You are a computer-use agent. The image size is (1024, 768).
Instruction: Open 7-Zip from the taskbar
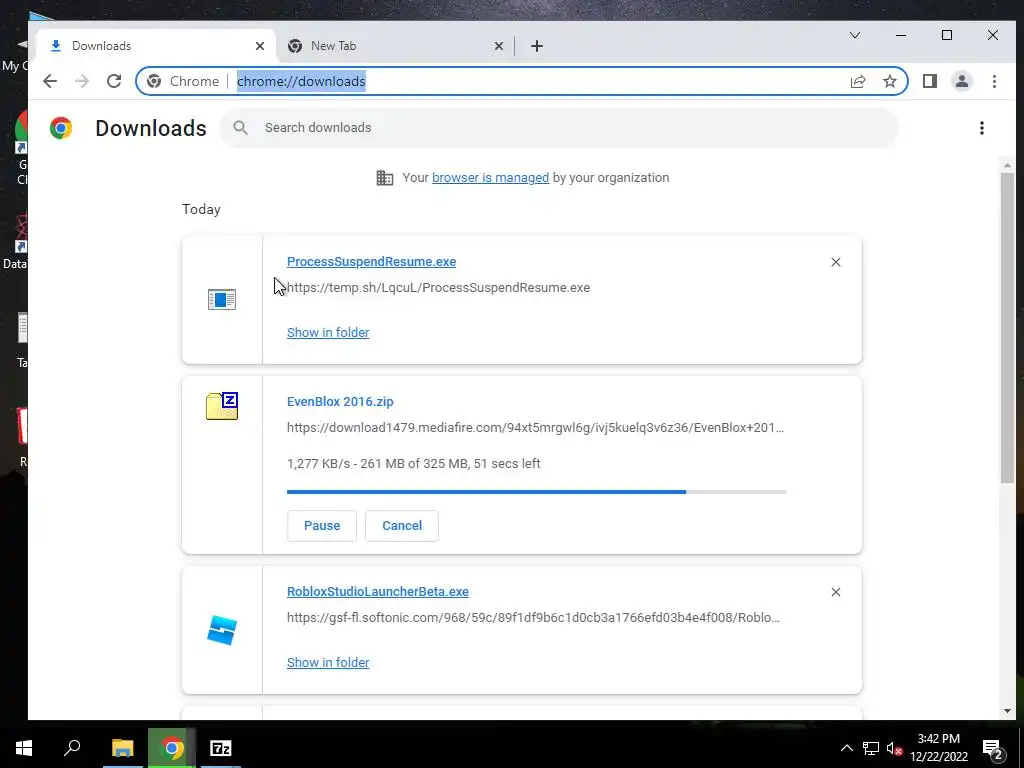click(221, 748)
